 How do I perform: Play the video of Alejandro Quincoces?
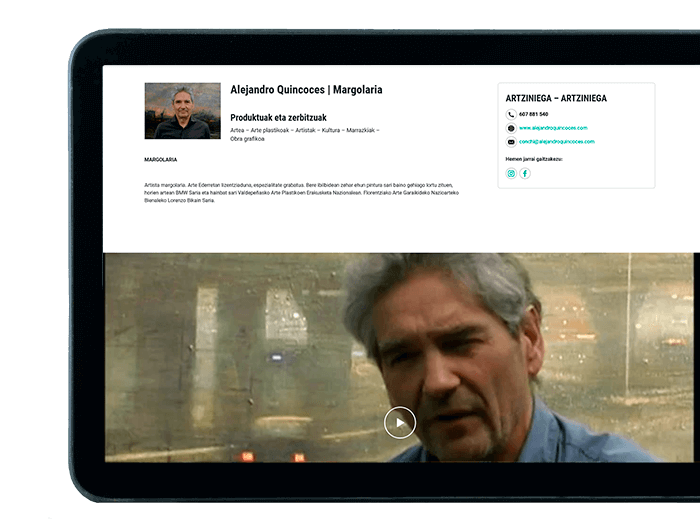[x=399, y=423]
